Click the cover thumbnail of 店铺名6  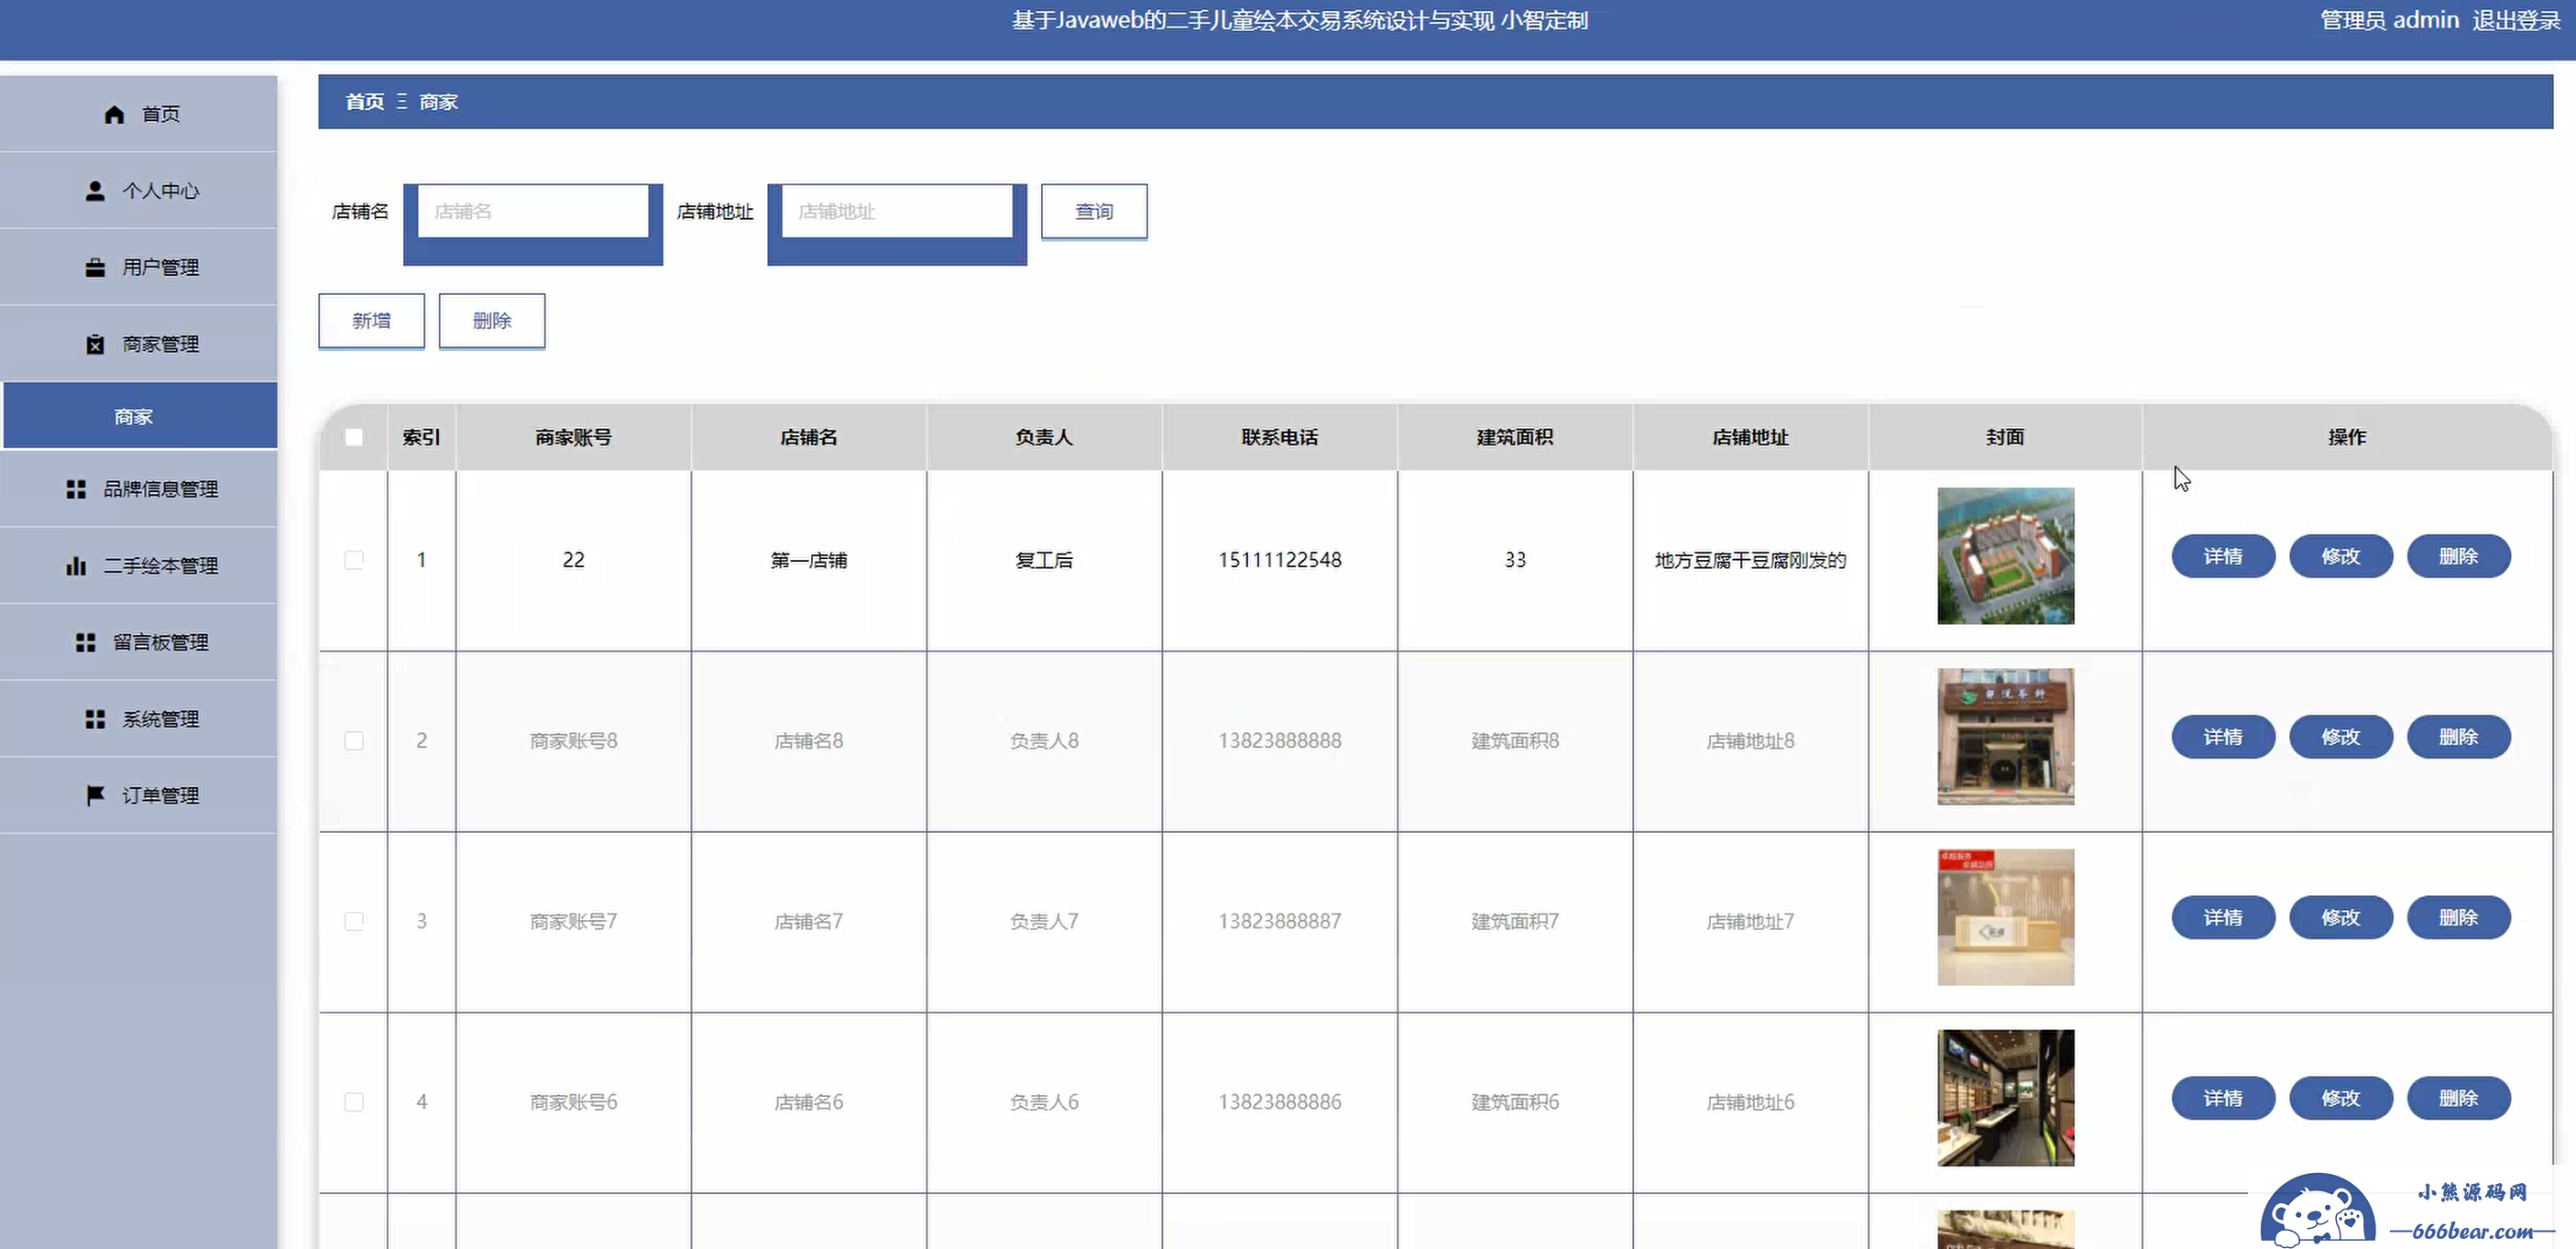coord(2005,1098)
